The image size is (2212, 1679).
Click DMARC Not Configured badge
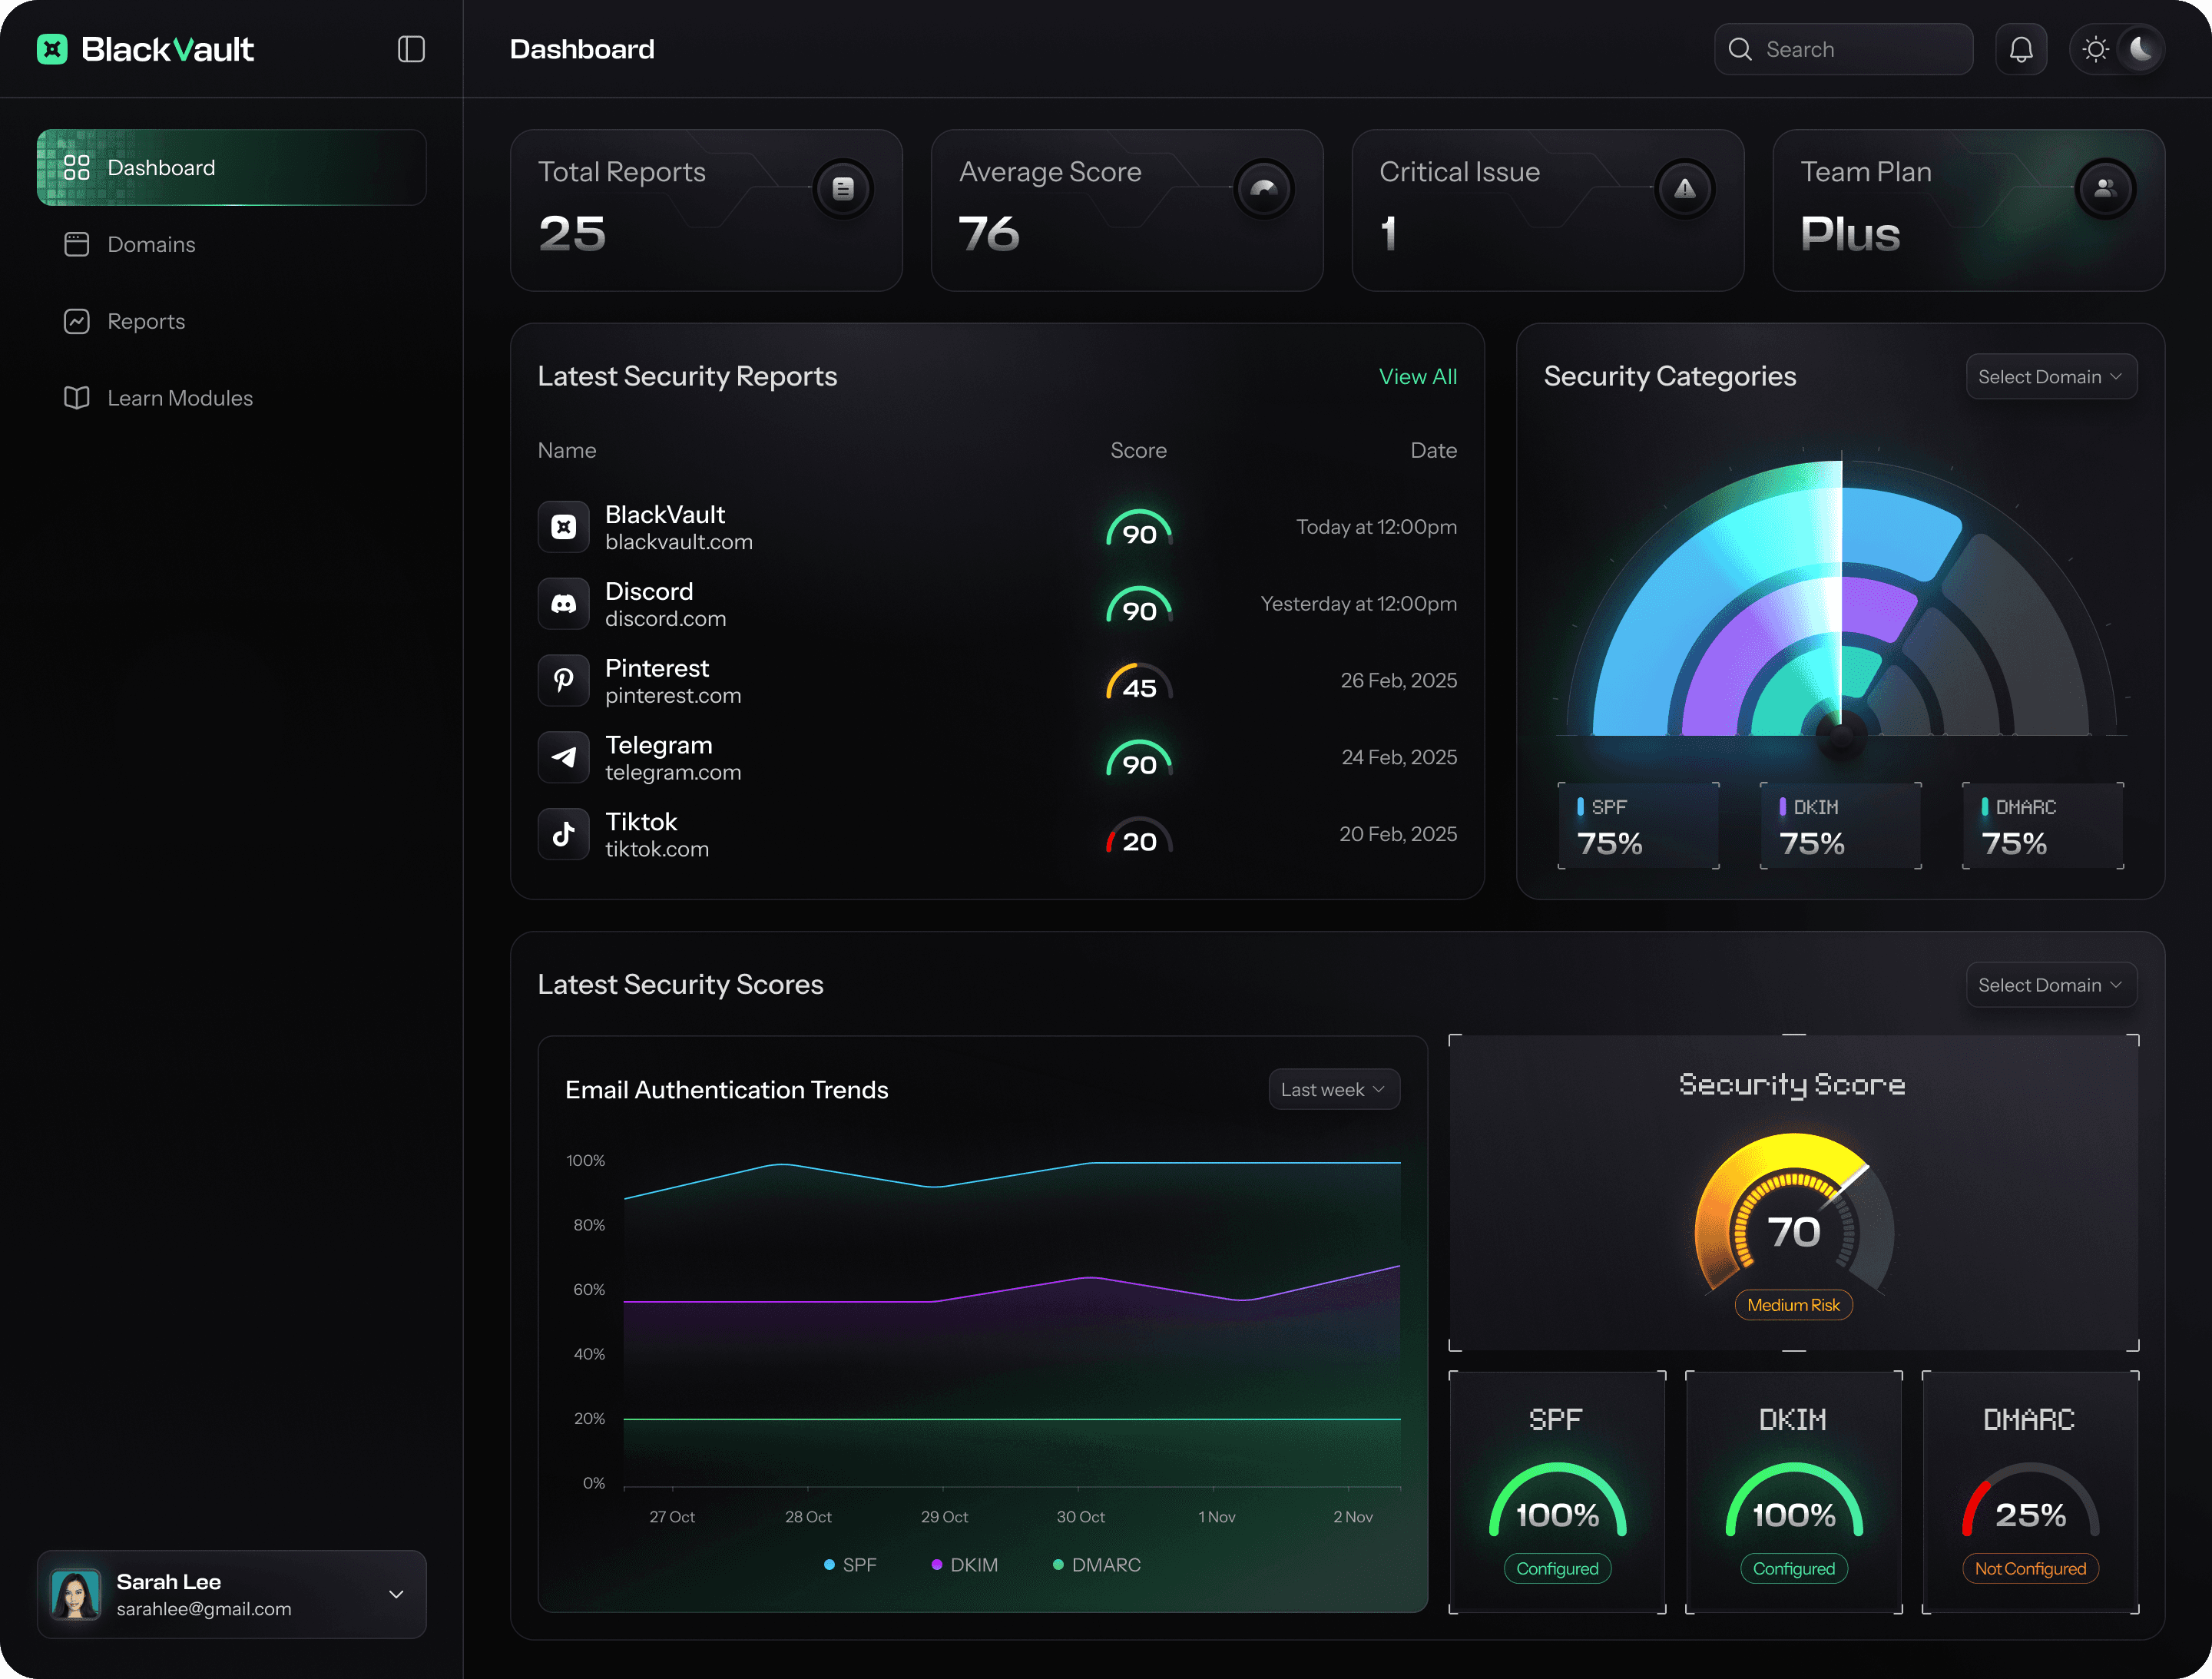2030,1569
